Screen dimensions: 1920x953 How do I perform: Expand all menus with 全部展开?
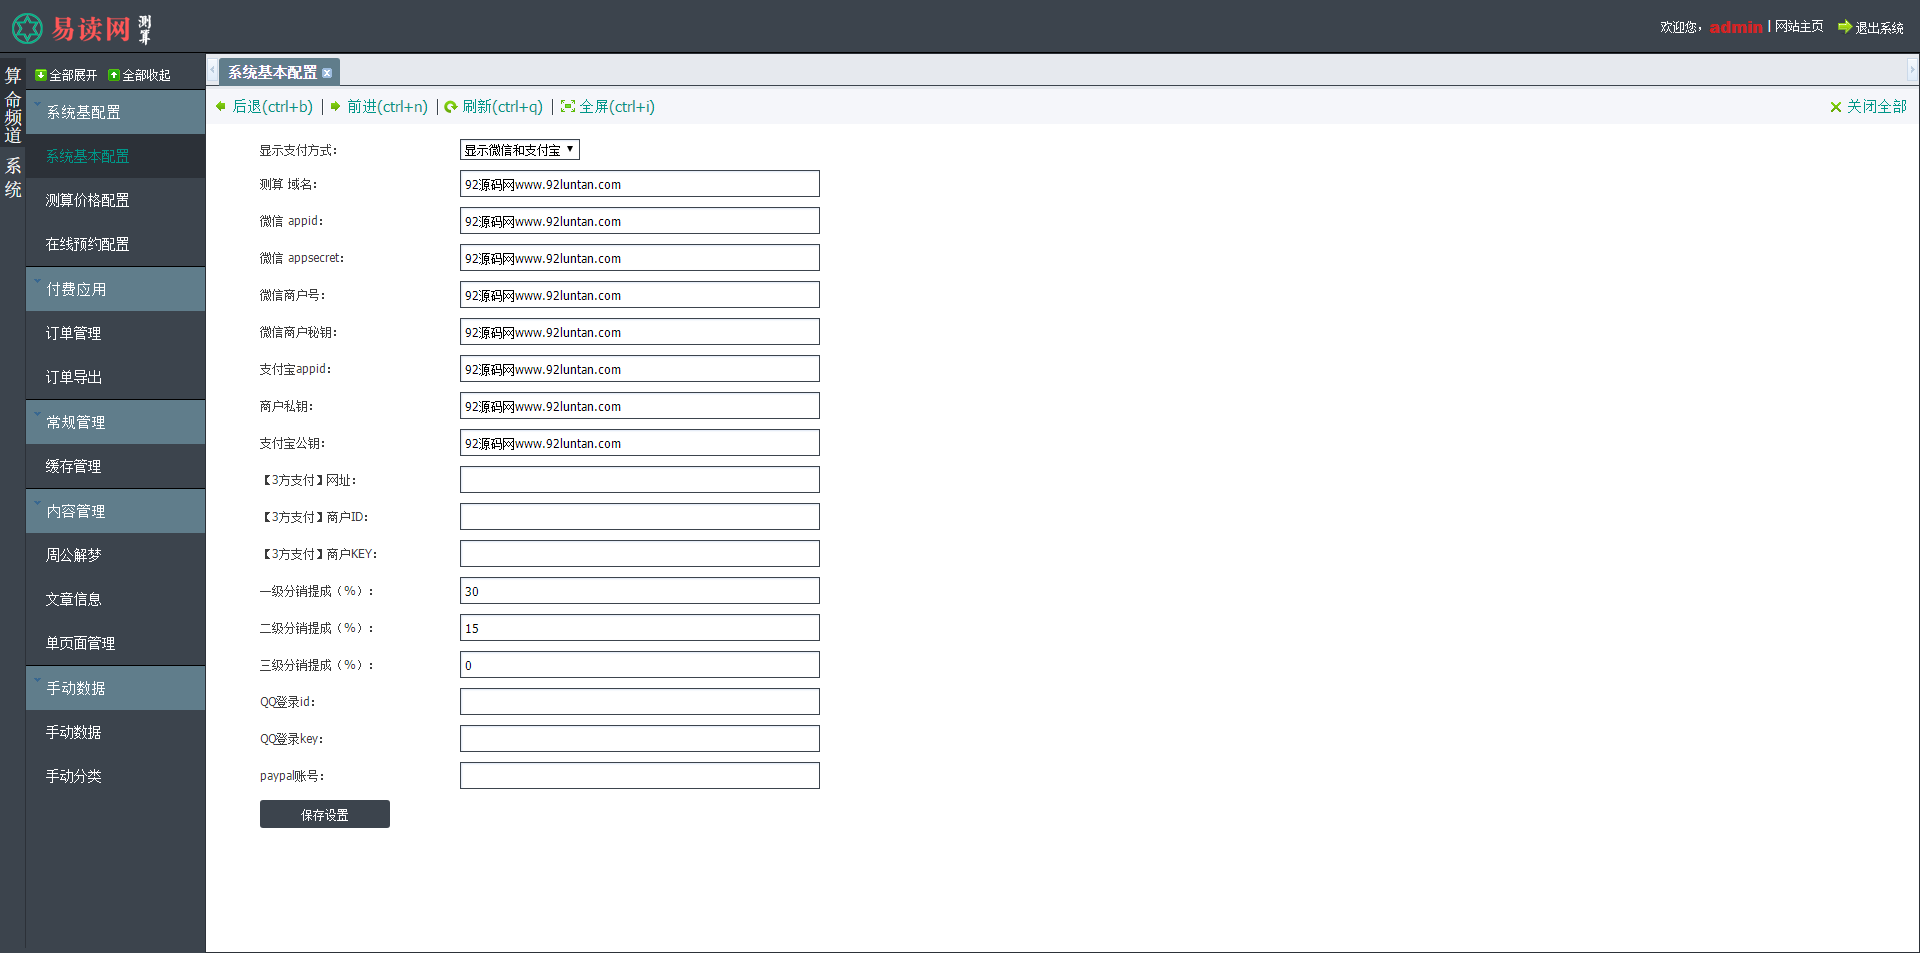click(66, 75)
